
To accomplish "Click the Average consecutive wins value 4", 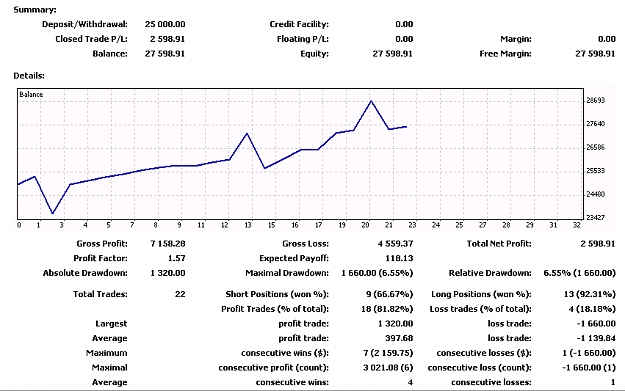I will coord(410,382).
